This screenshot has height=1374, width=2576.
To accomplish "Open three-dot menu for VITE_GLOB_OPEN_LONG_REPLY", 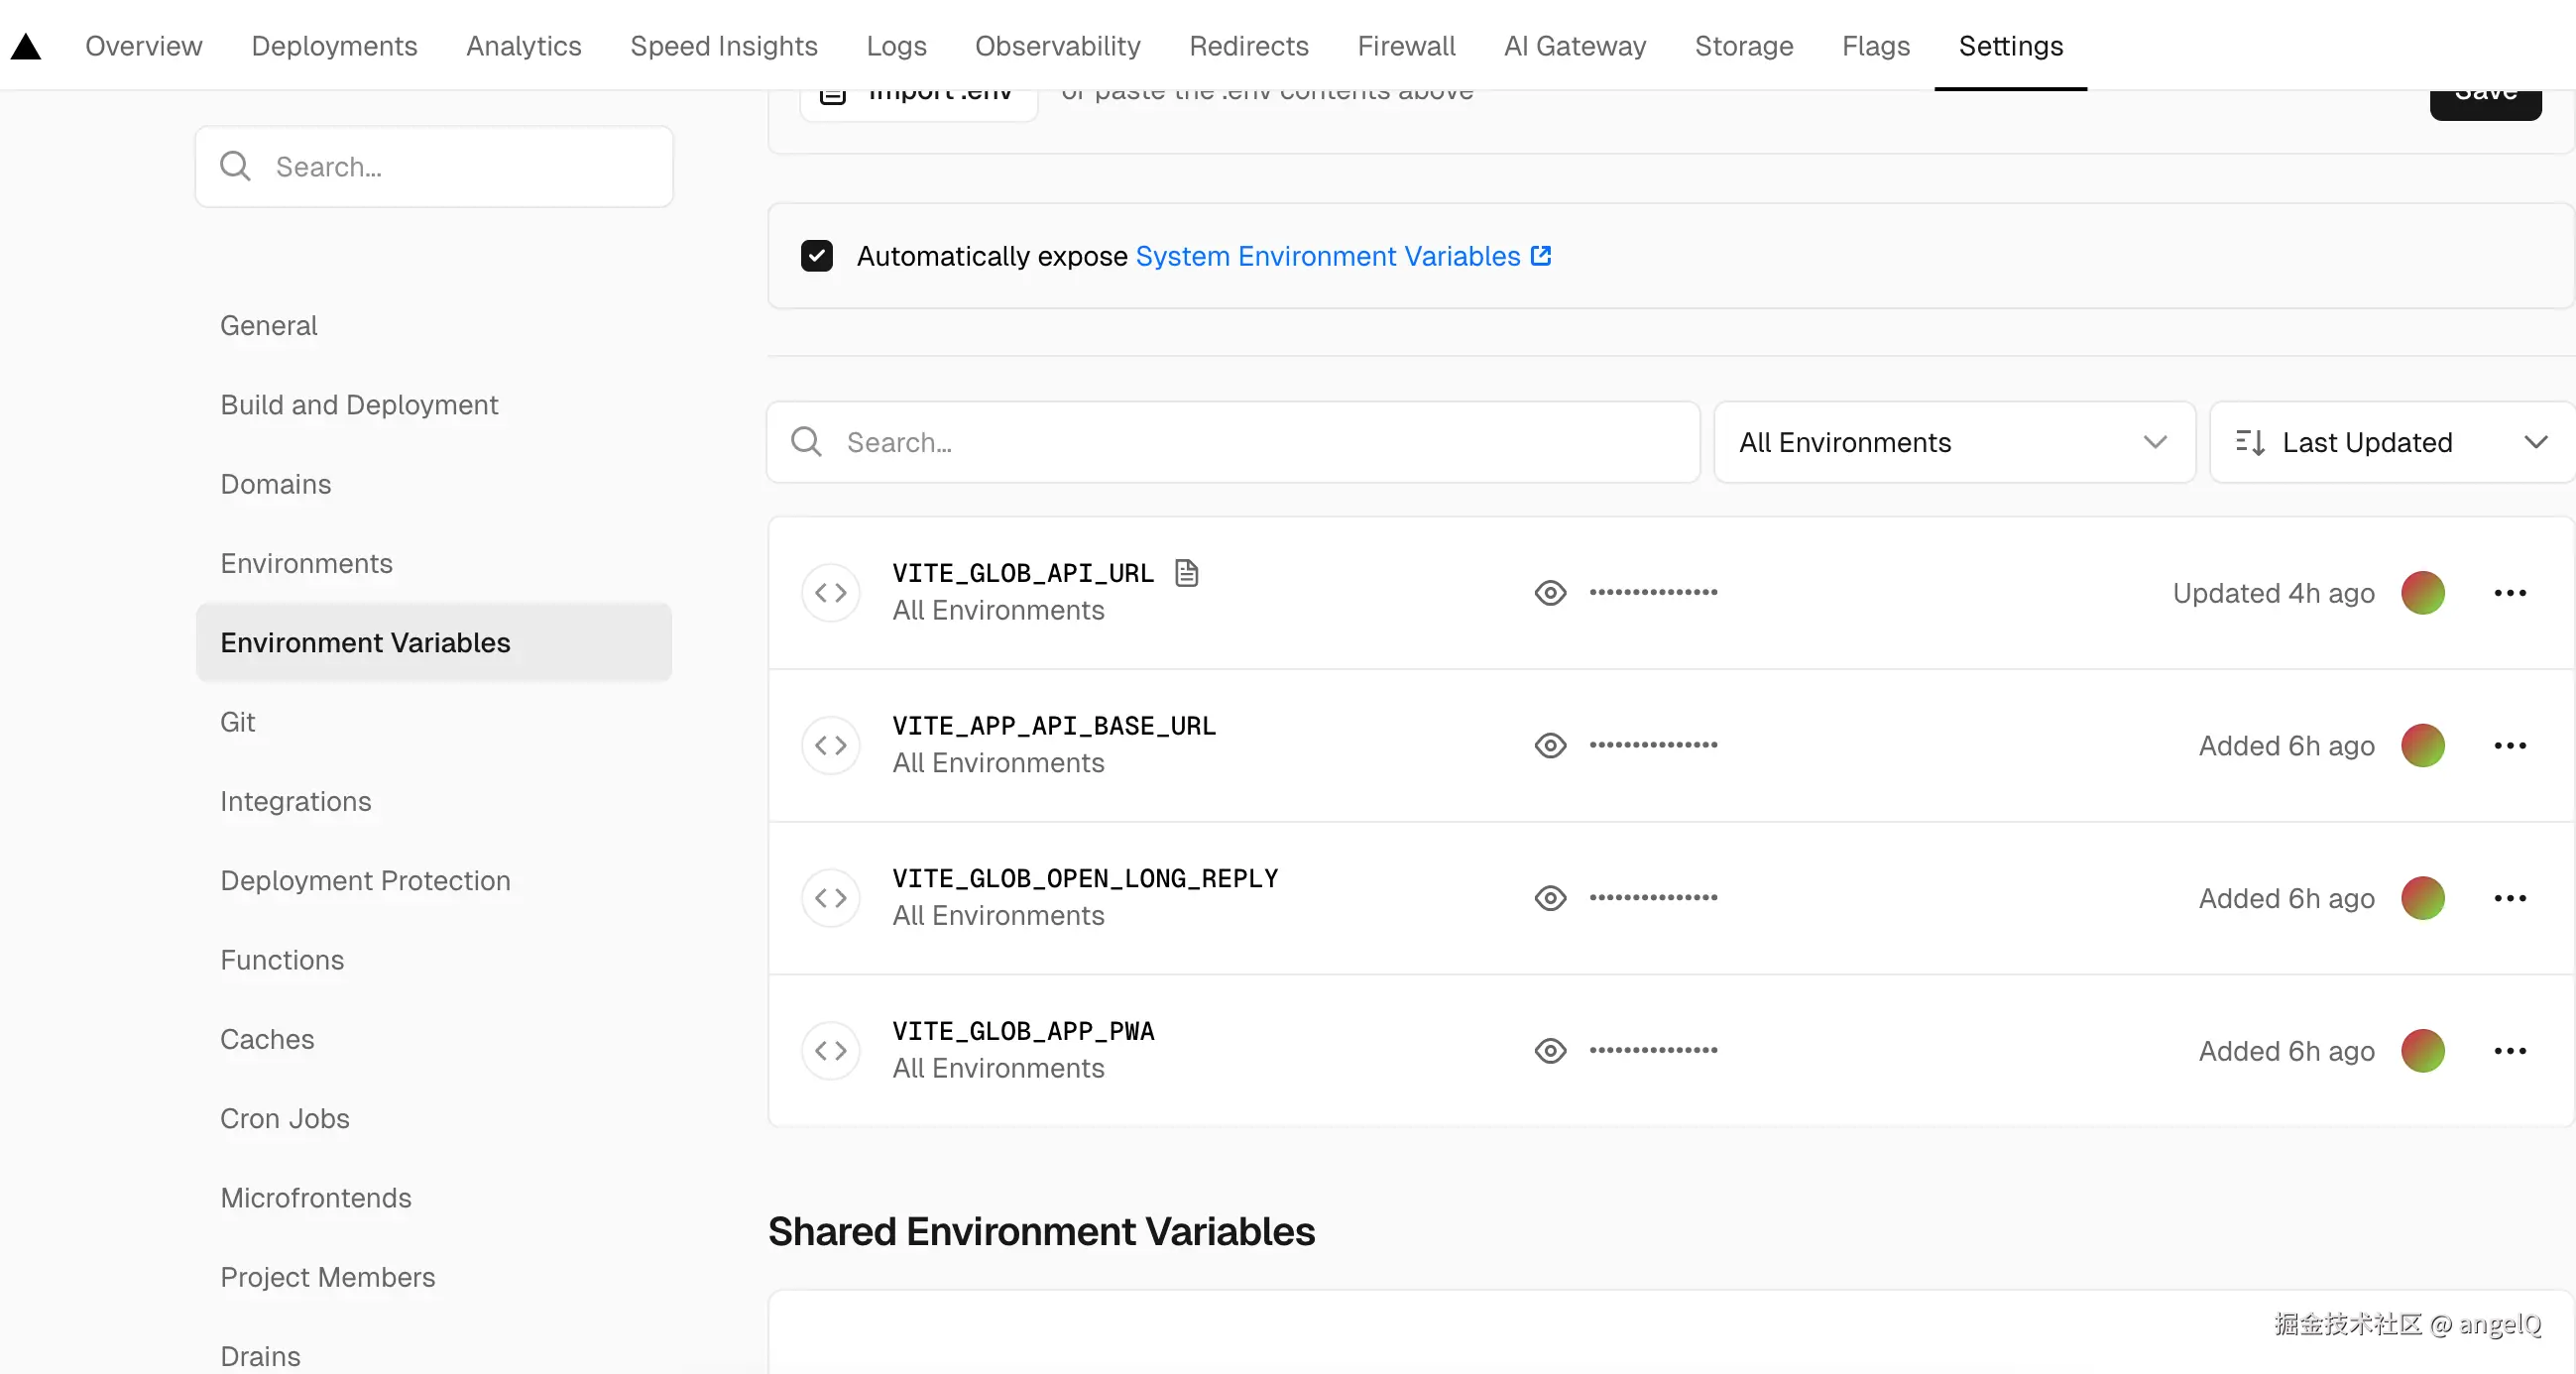I will point(2509,898).
